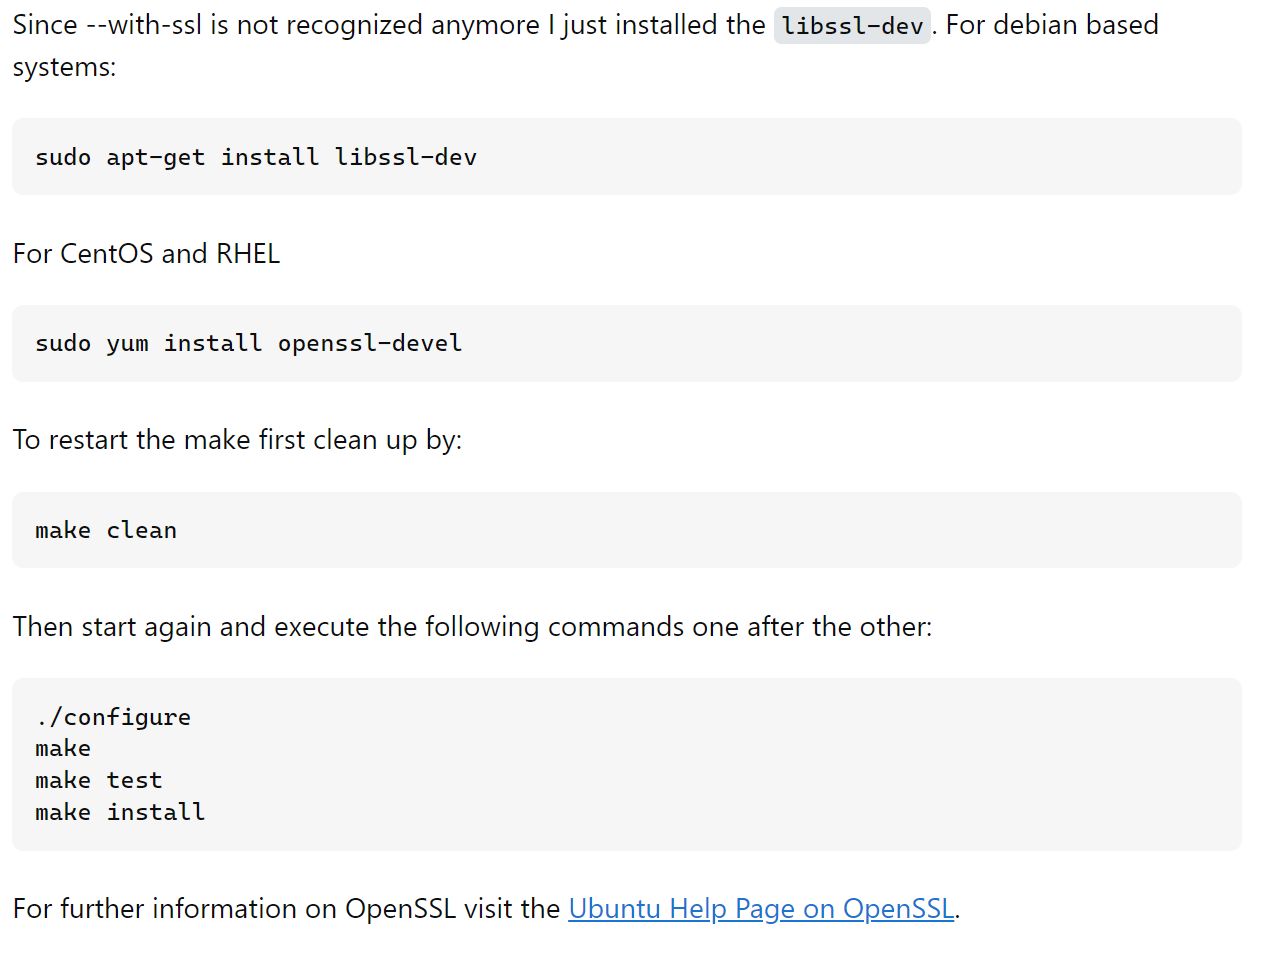The image size is (1287, 968).
Task: Click the "For CentOS and RHEL" paragraph
Action: (x=146, y=253)
